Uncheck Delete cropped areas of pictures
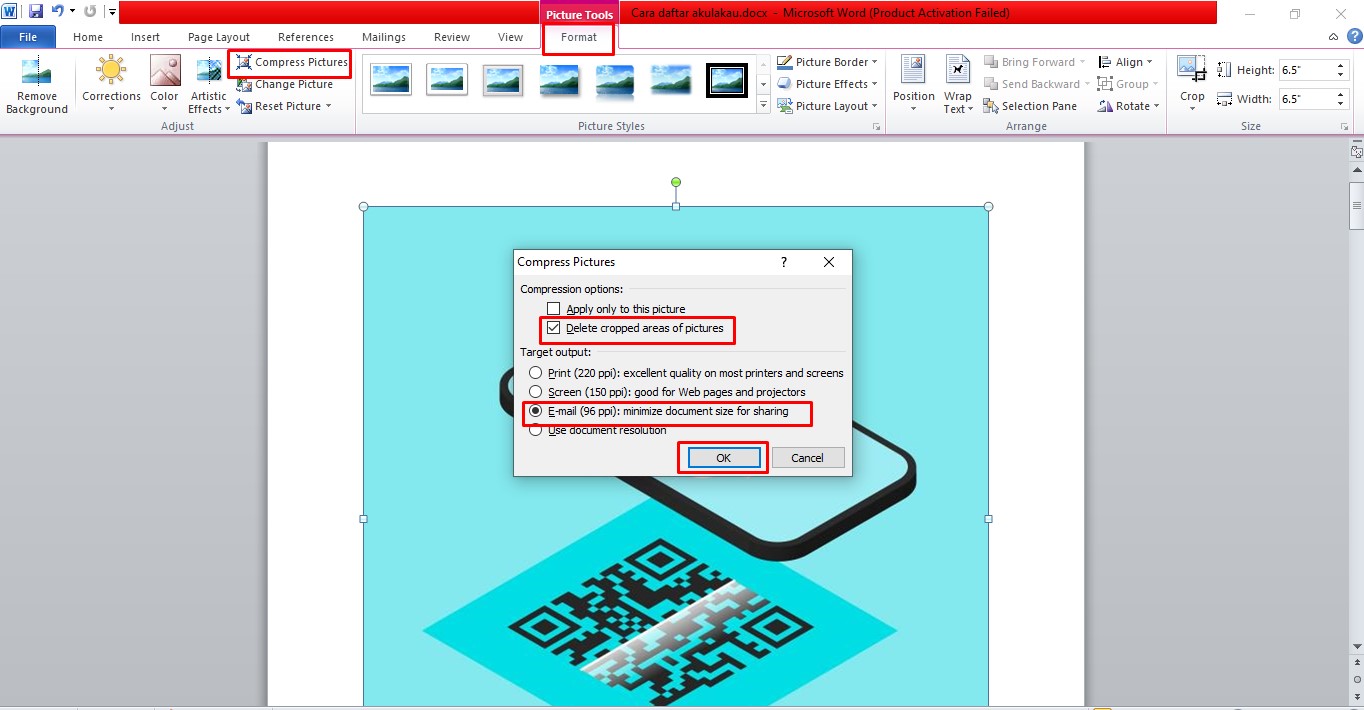 (x=635, y=328)
